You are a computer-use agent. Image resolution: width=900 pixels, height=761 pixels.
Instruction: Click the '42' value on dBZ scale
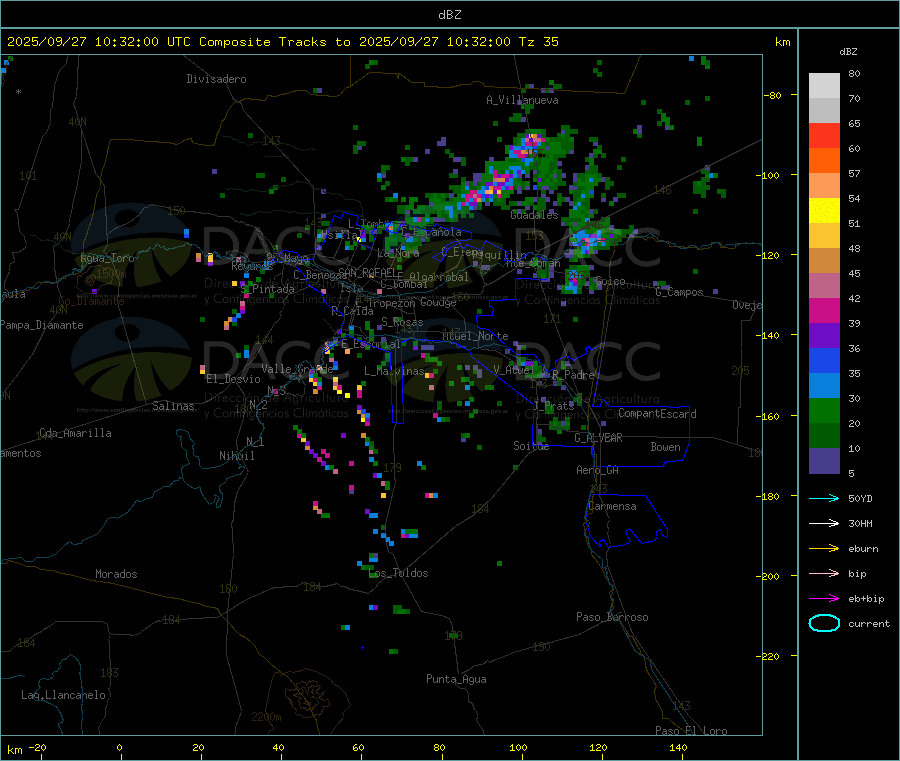pyautogui.click(x=854, y=298)
